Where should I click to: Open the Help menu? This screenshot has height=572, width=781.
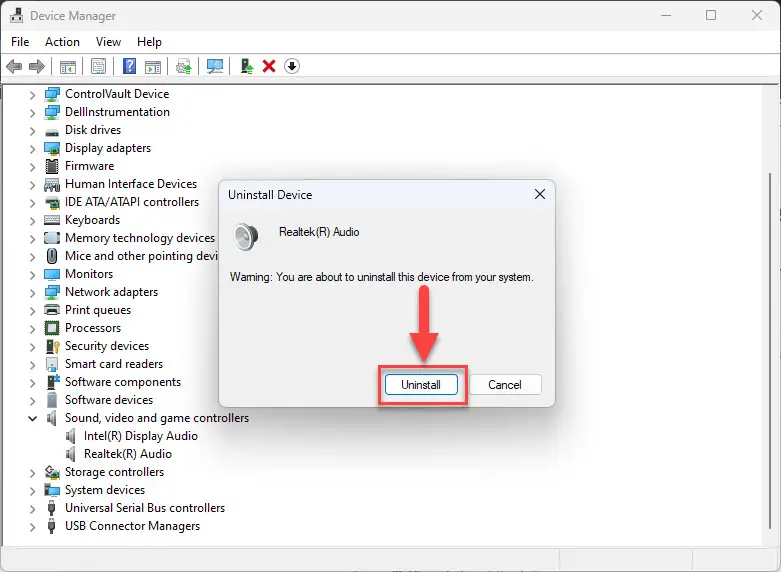[149, 42]
